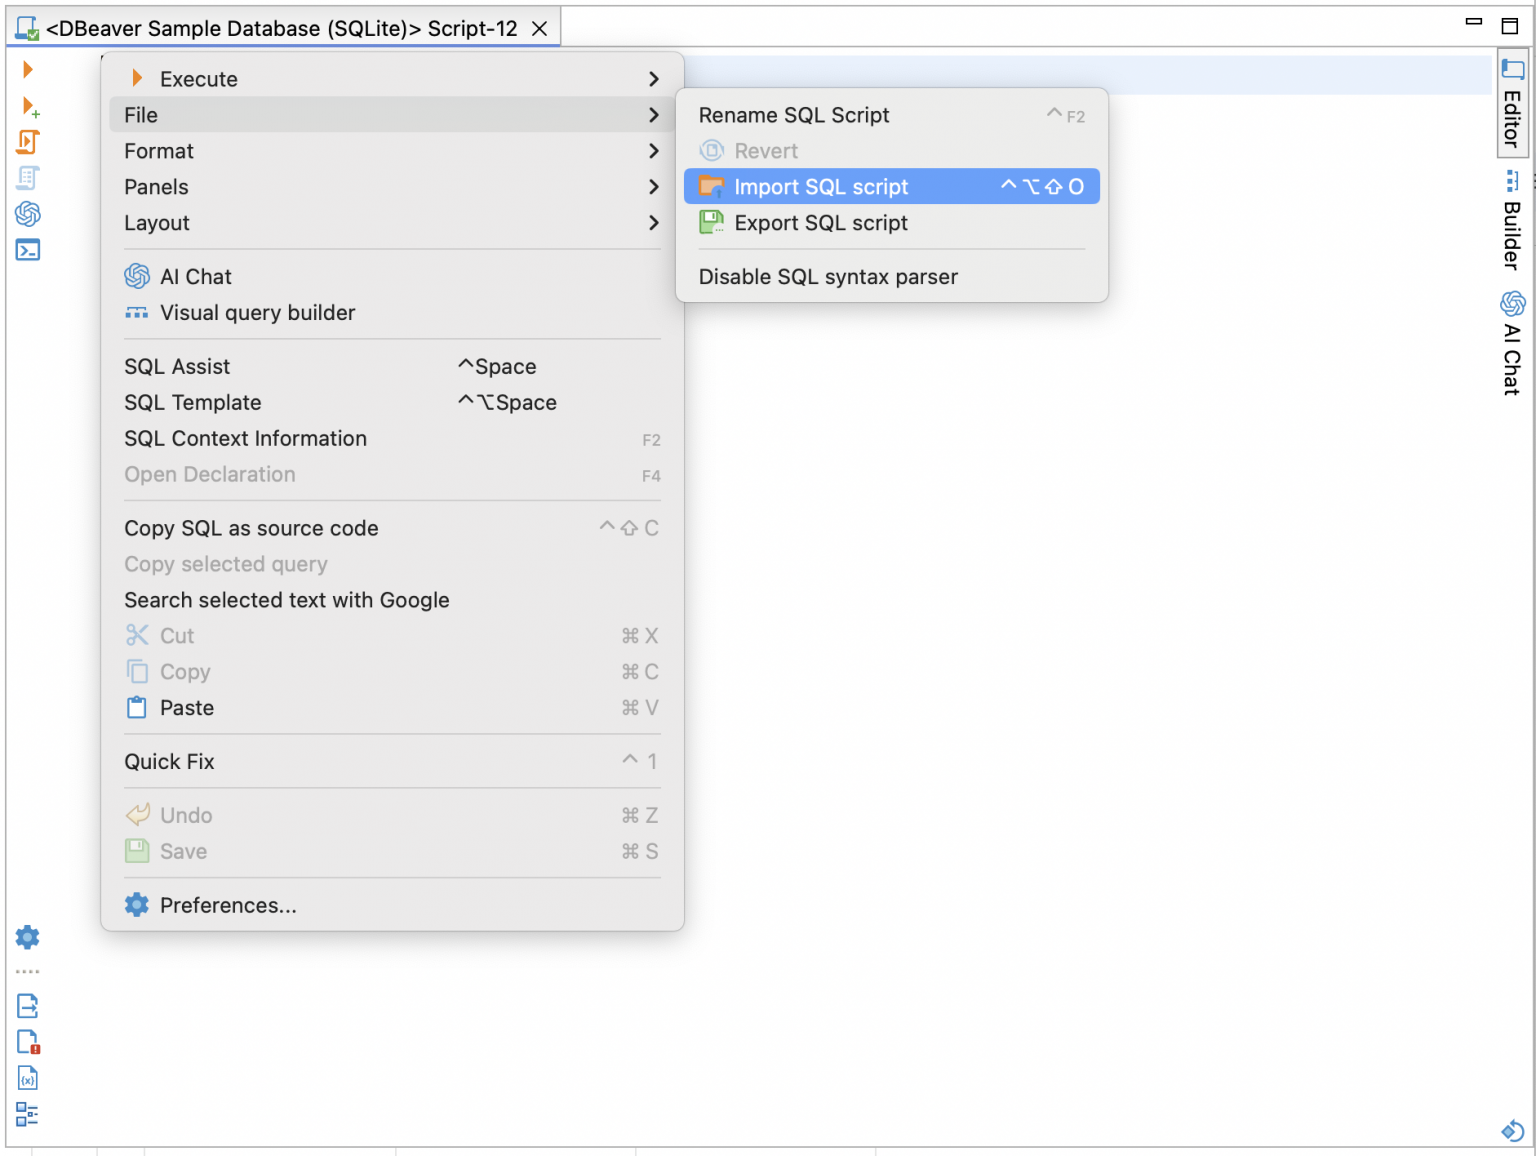Viewport: 1536px width, 1156px height.
Task: Open the AI Chat vertical tab on right
Action: (1512, 345)
